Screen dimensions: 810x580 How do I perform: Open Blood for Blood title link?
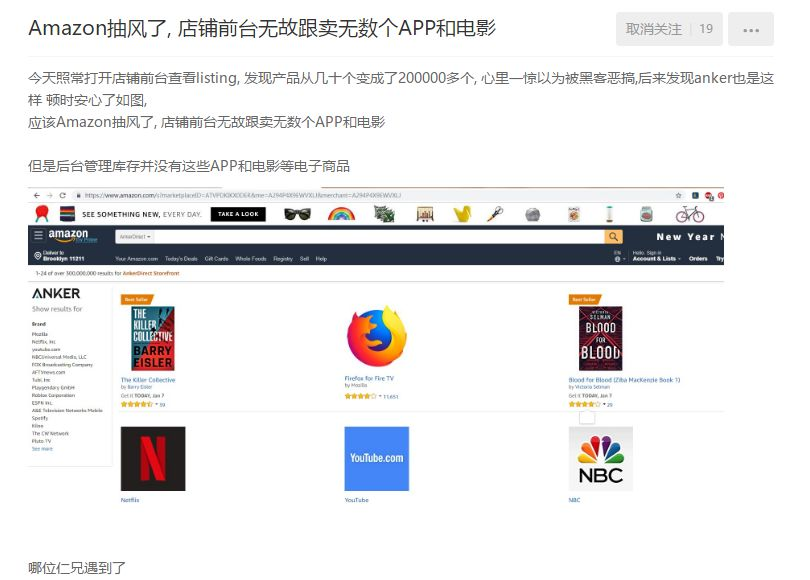point(624,380)
